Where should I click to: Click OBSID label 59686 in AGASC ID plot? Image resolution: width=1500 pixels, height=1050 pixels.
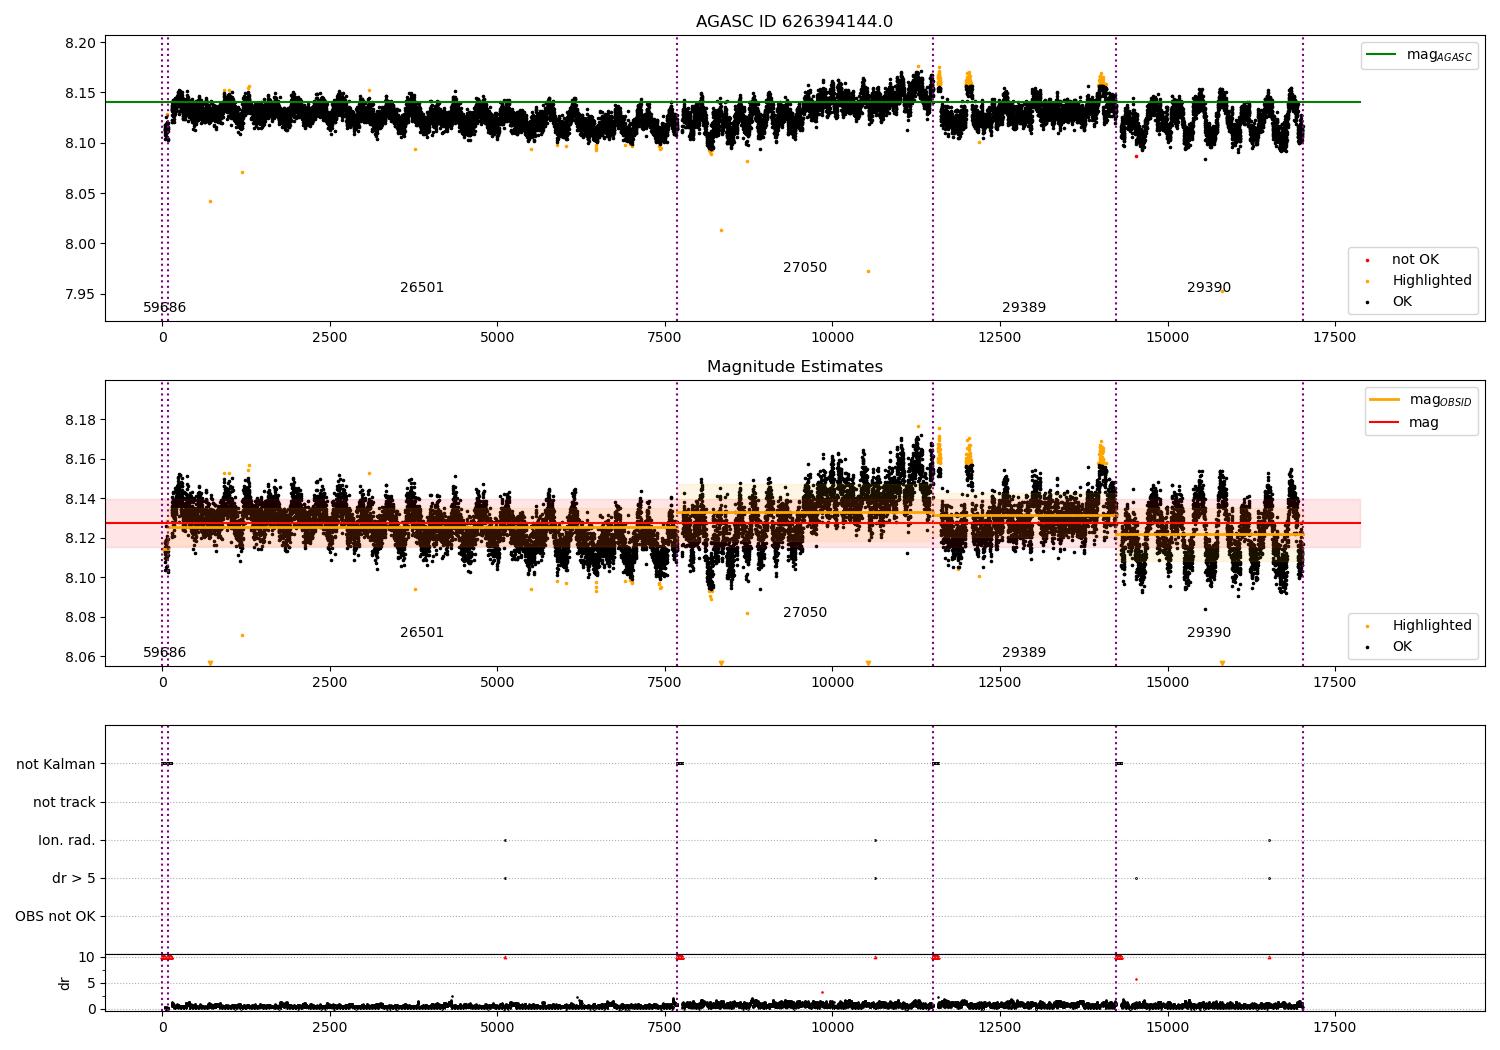pos(164,308)
